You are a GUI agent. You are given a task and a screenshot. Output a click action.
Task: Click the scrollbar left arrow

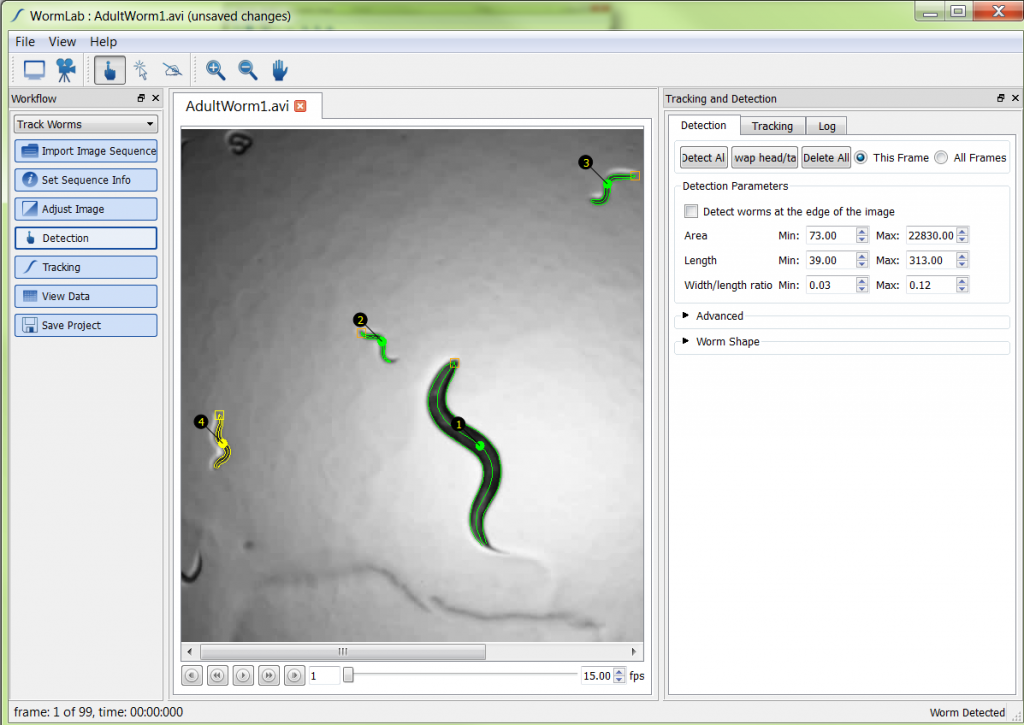pos(189,651)
